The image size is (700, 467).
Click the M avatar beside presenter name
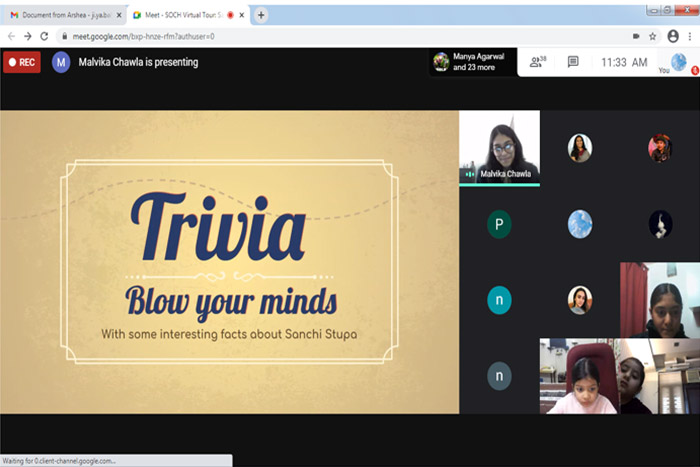[x=61, y=62]
